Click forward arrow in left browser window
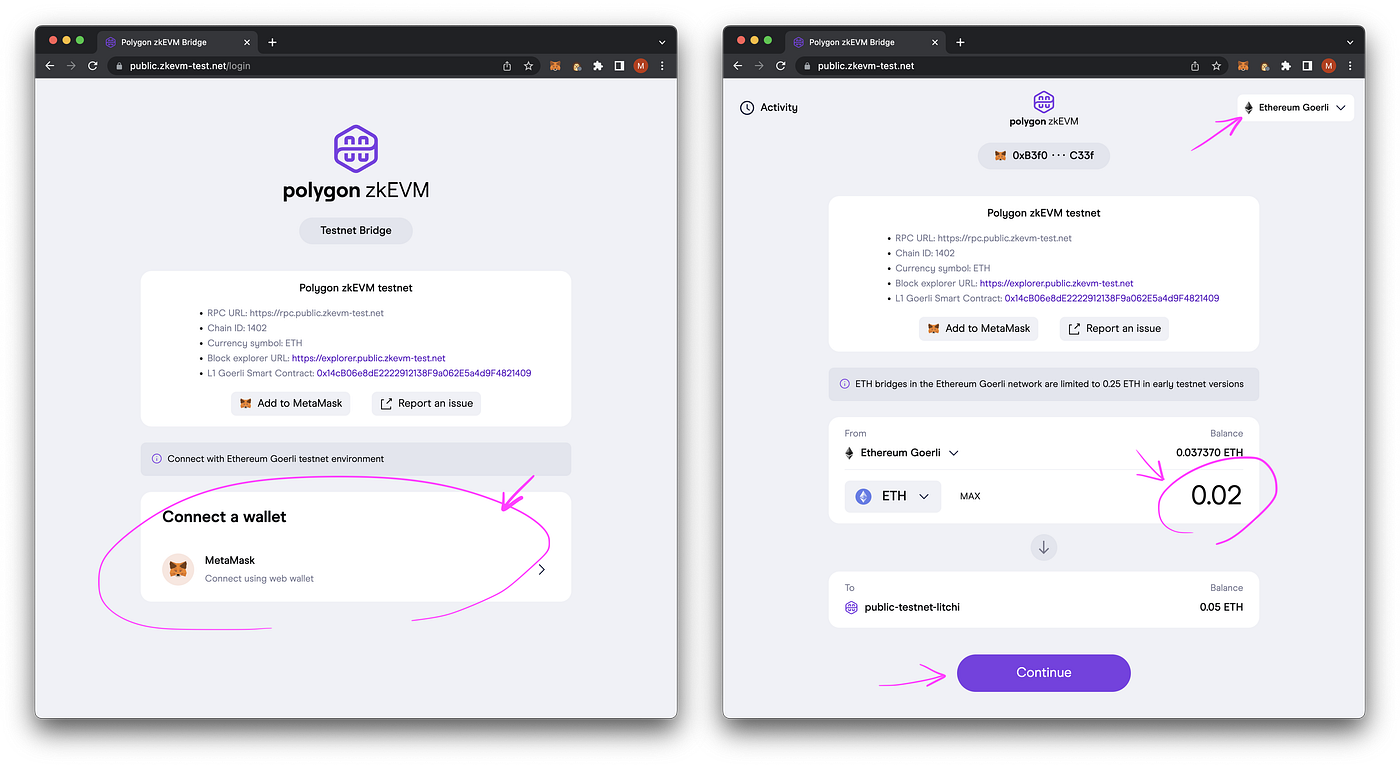 71,66
